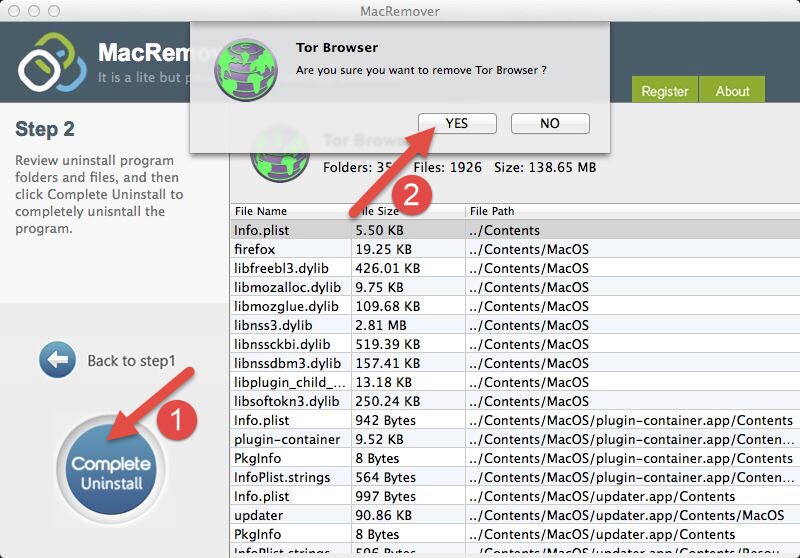Sort by the File Path column header
Viewport: 800px width, 558px height.
(633, 211)
